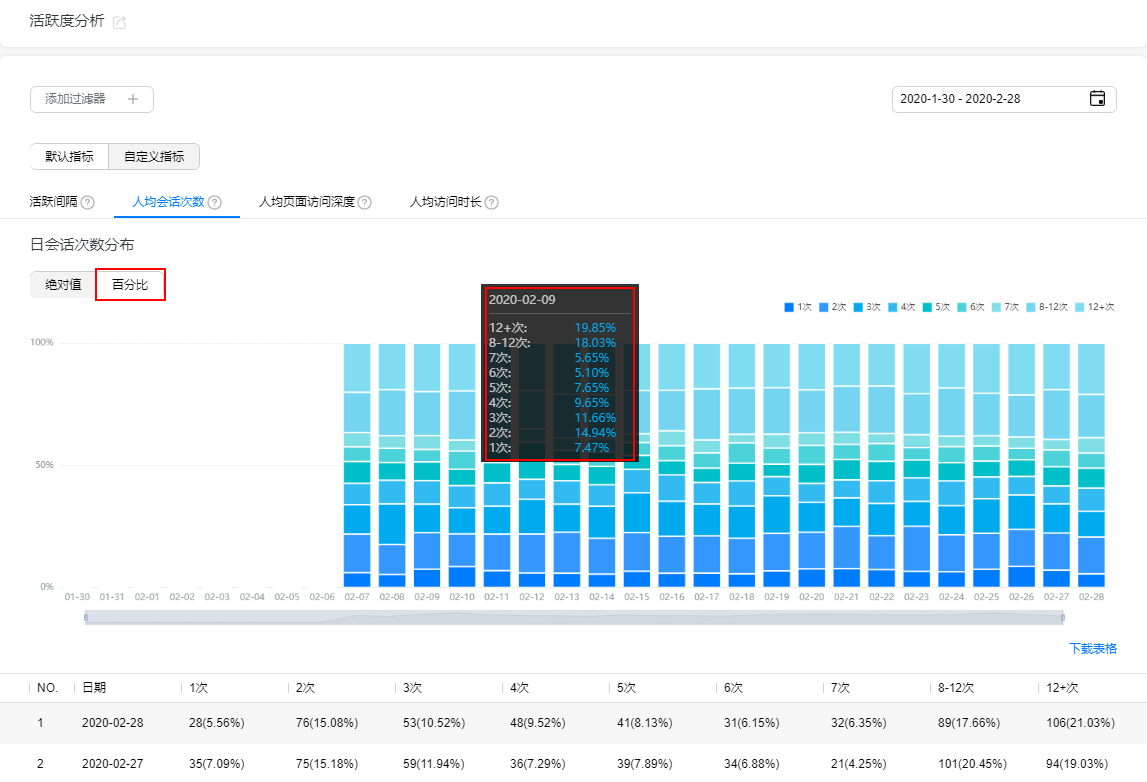Screen dimensions: 1147x782
Task: Click the 02-28 bar in the chart
Action: pyautogui.click(x=1091, y=465)
